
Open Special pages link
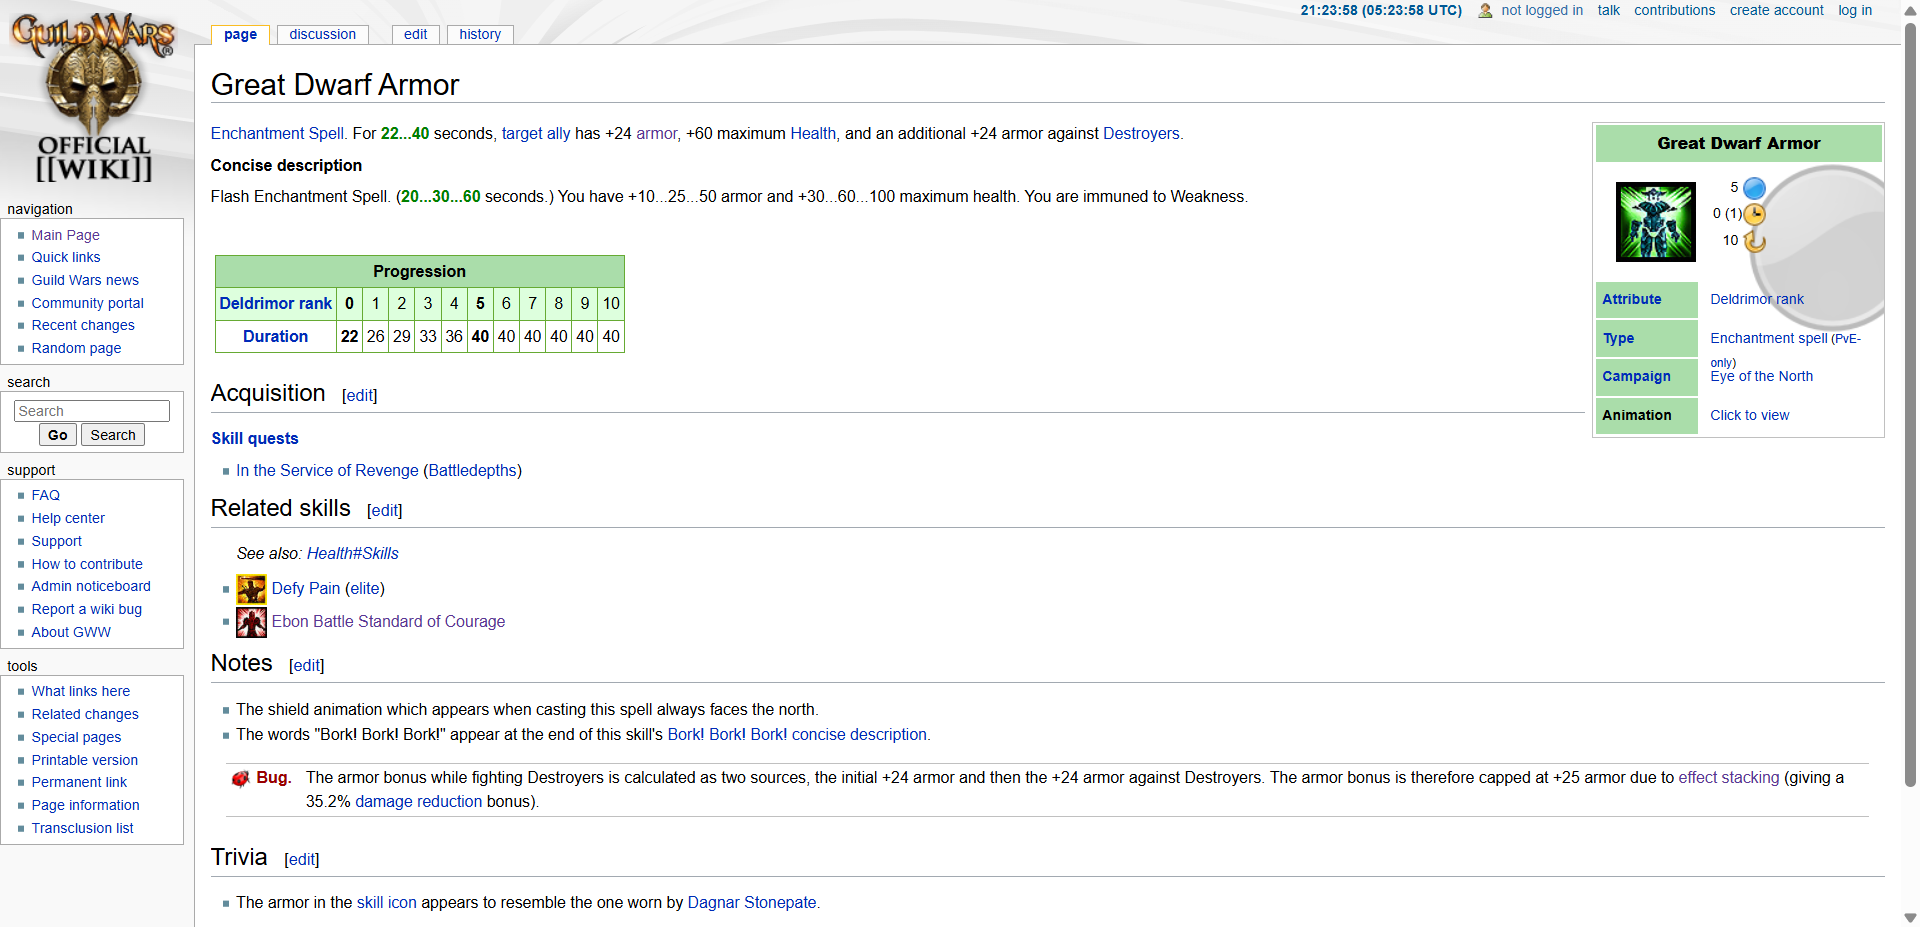pos(76,737)
